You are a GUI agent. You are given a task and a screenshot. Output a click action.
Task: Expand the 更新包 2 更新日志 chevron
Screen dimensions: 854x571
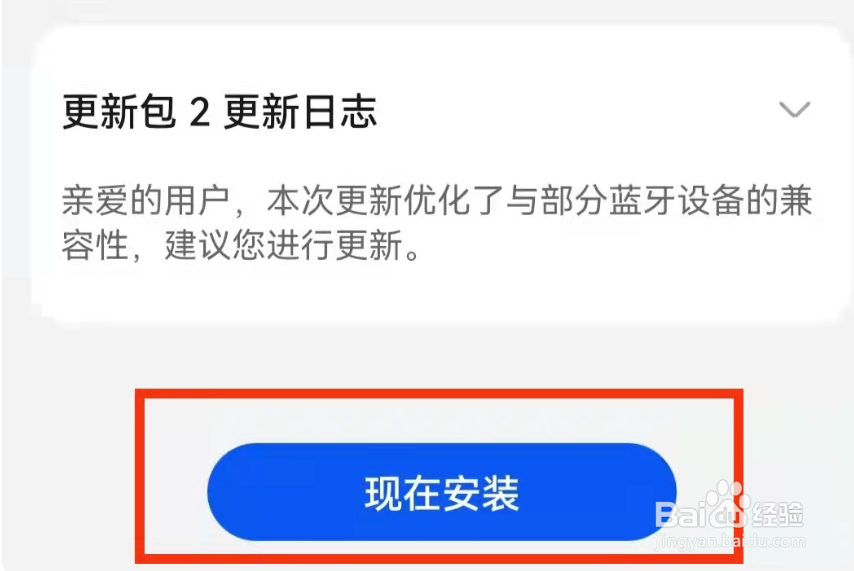point(794,110)
